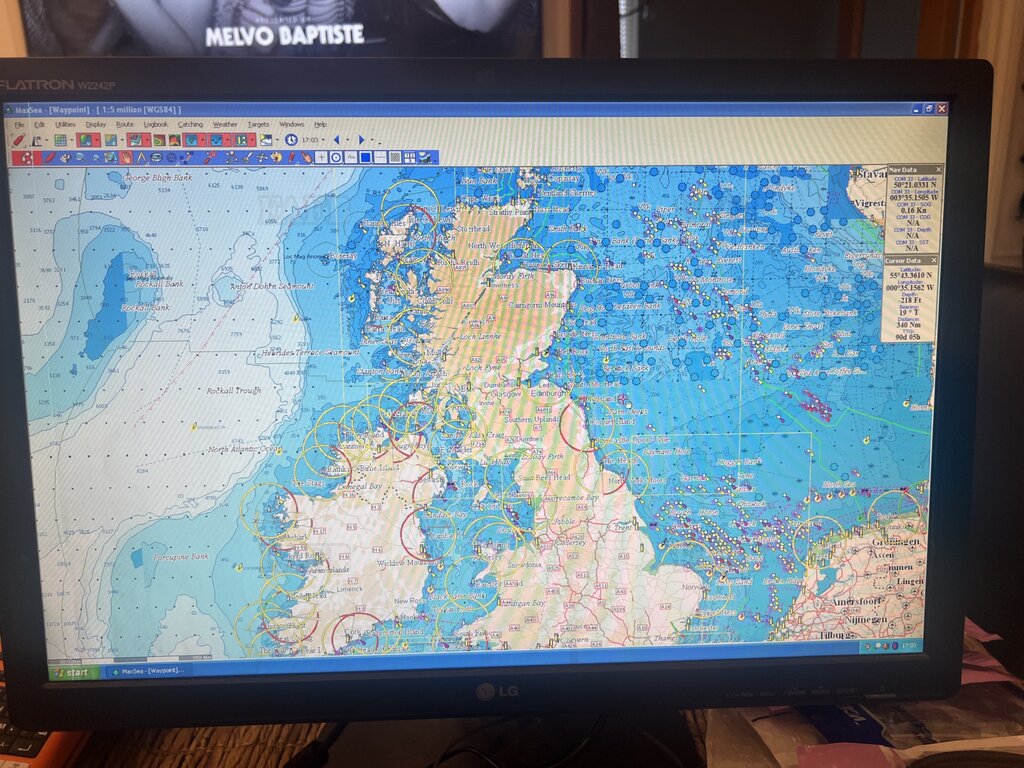
Task: Click the man overboard lifebuoy icon
Action: coord(26,157)
